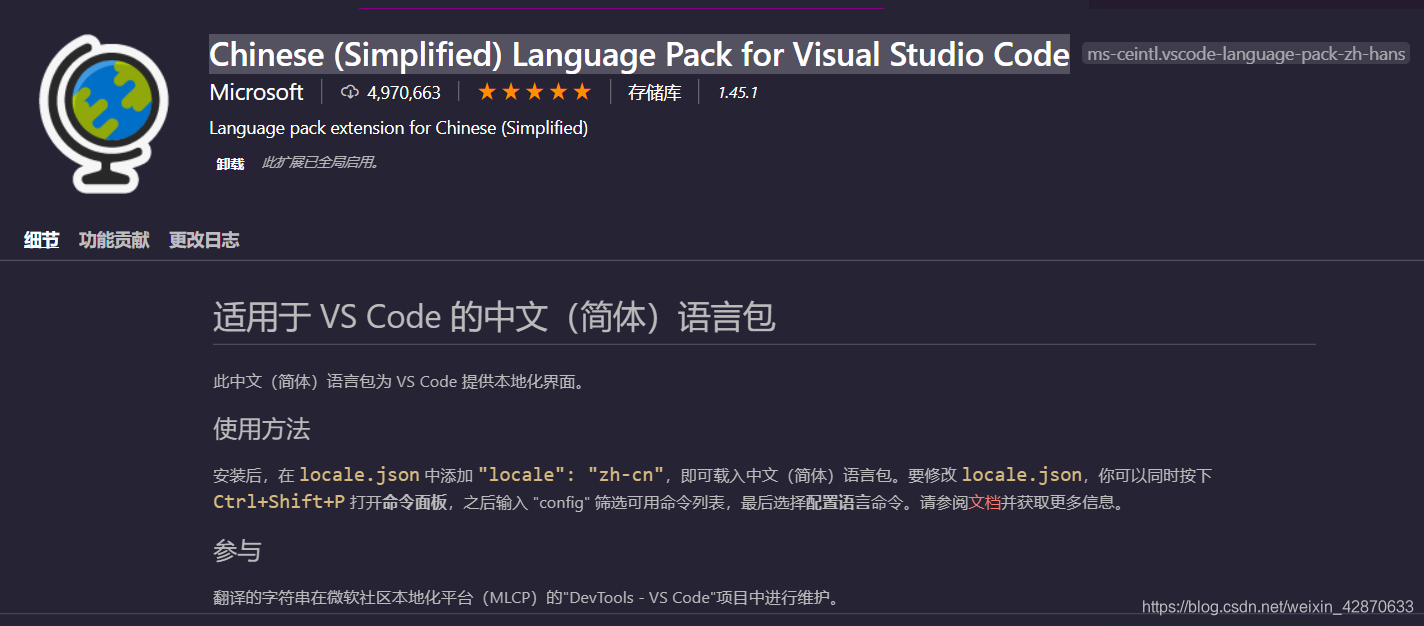Click the Ctrl+Shift+P shortcut text
Image resolution: width=1424 pixels, height=626 pixels.
279,502
